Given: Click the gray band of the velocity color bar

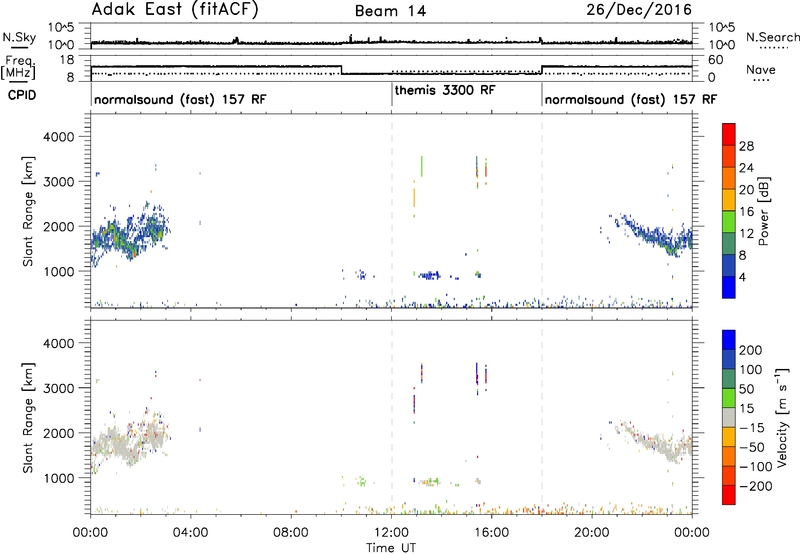Looking at the screenshot, I should pyautogui.click(x=729, y=418).
